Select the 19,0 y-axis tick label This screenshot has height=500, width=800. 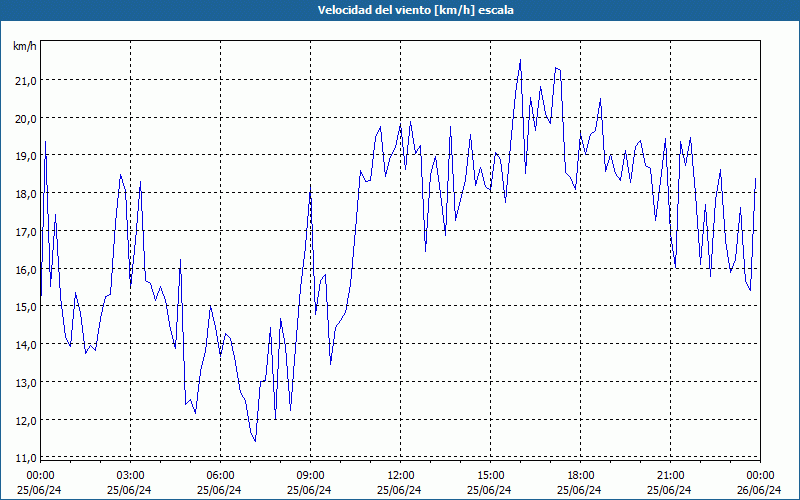(x=26, y=156)
